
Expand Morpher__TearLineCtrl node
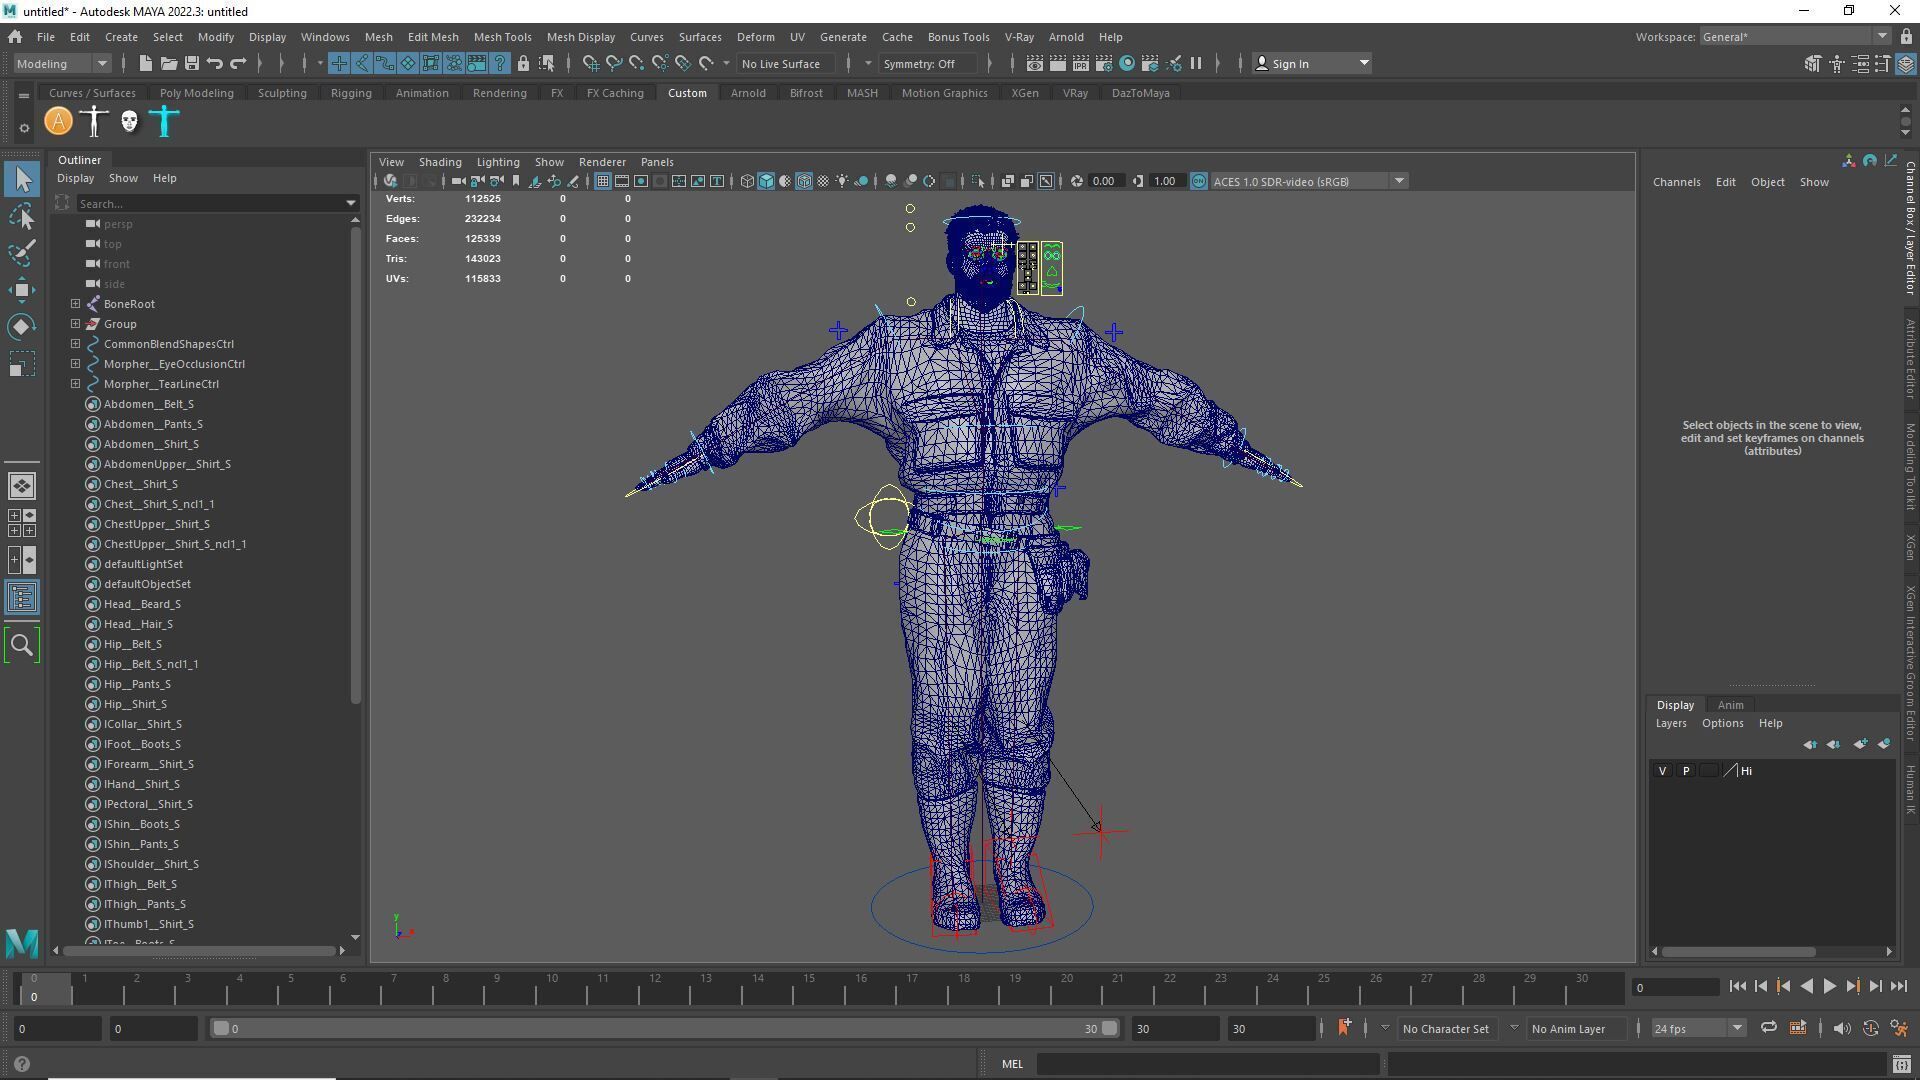[x=76, y=384]
